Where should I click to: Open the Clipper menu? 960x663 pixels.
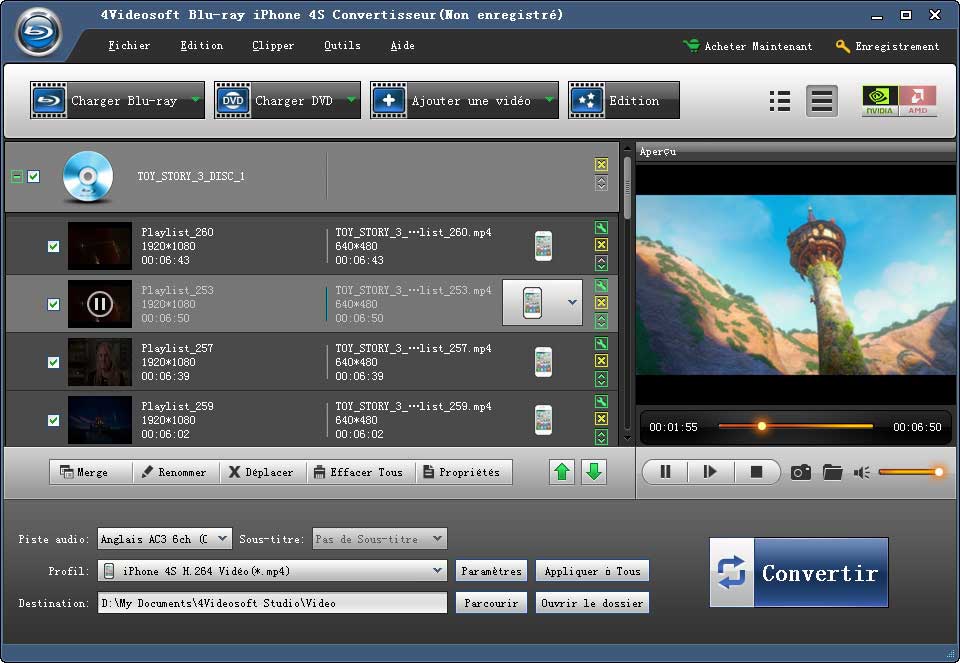[273, 46]
